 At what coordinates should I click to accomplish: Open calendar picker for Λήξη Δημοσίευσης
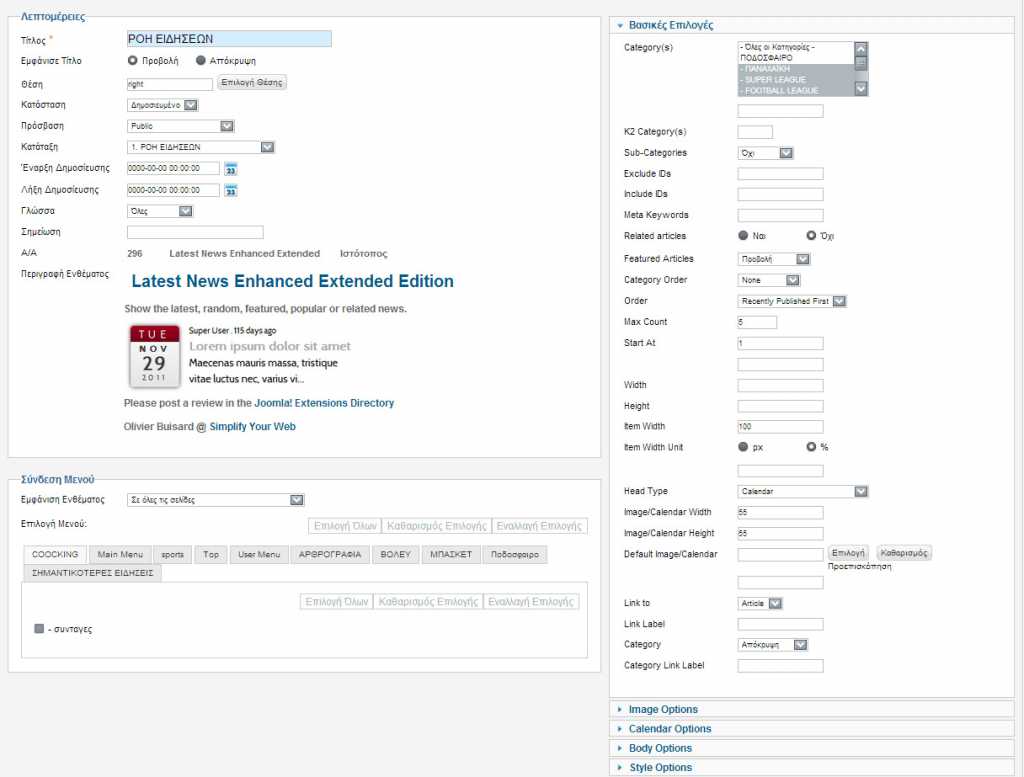[x=230, y=190]
